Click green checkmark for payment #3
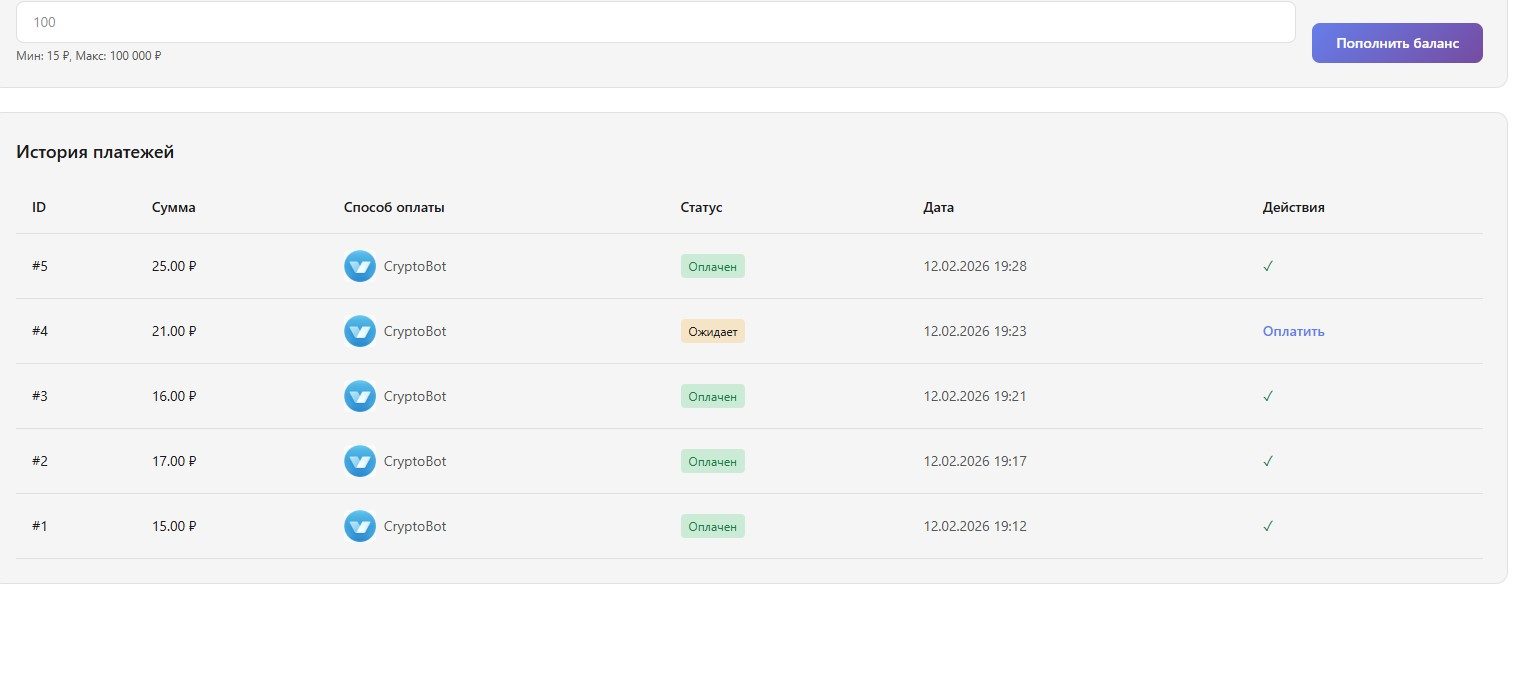 tap(1267, 396)
